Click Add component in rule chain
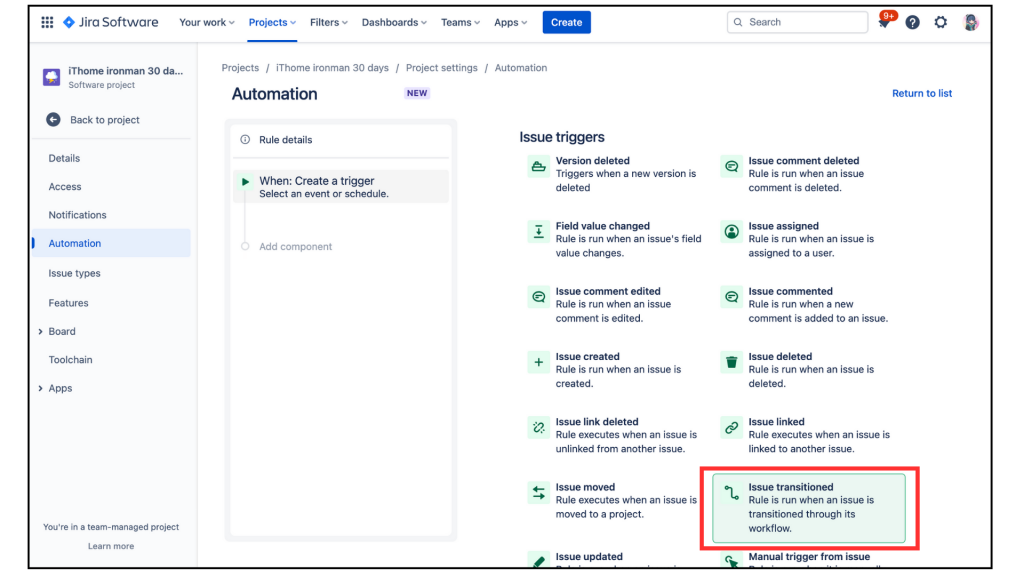Viewport: 1024px width, 576px height. coord(295,247)
